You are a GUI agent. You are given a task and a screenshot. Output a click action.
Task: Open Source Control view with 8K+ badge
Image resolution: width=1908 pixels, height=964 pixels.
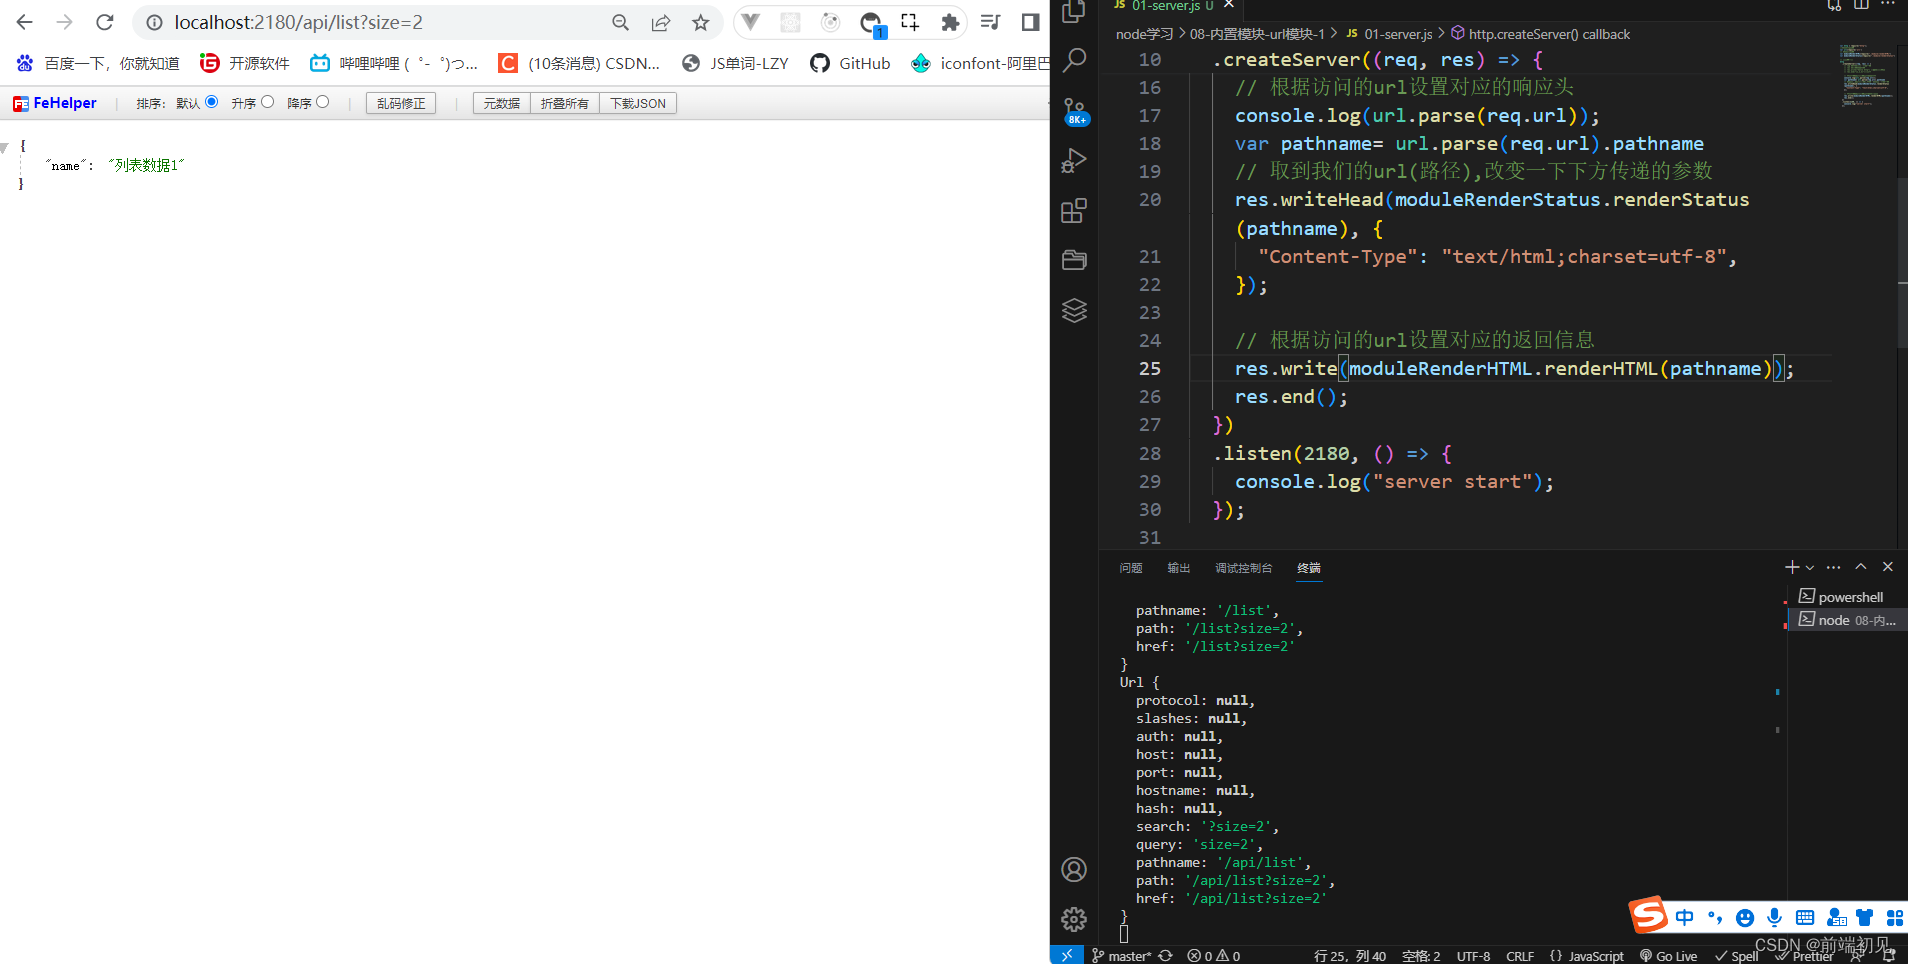(1074, 110)
